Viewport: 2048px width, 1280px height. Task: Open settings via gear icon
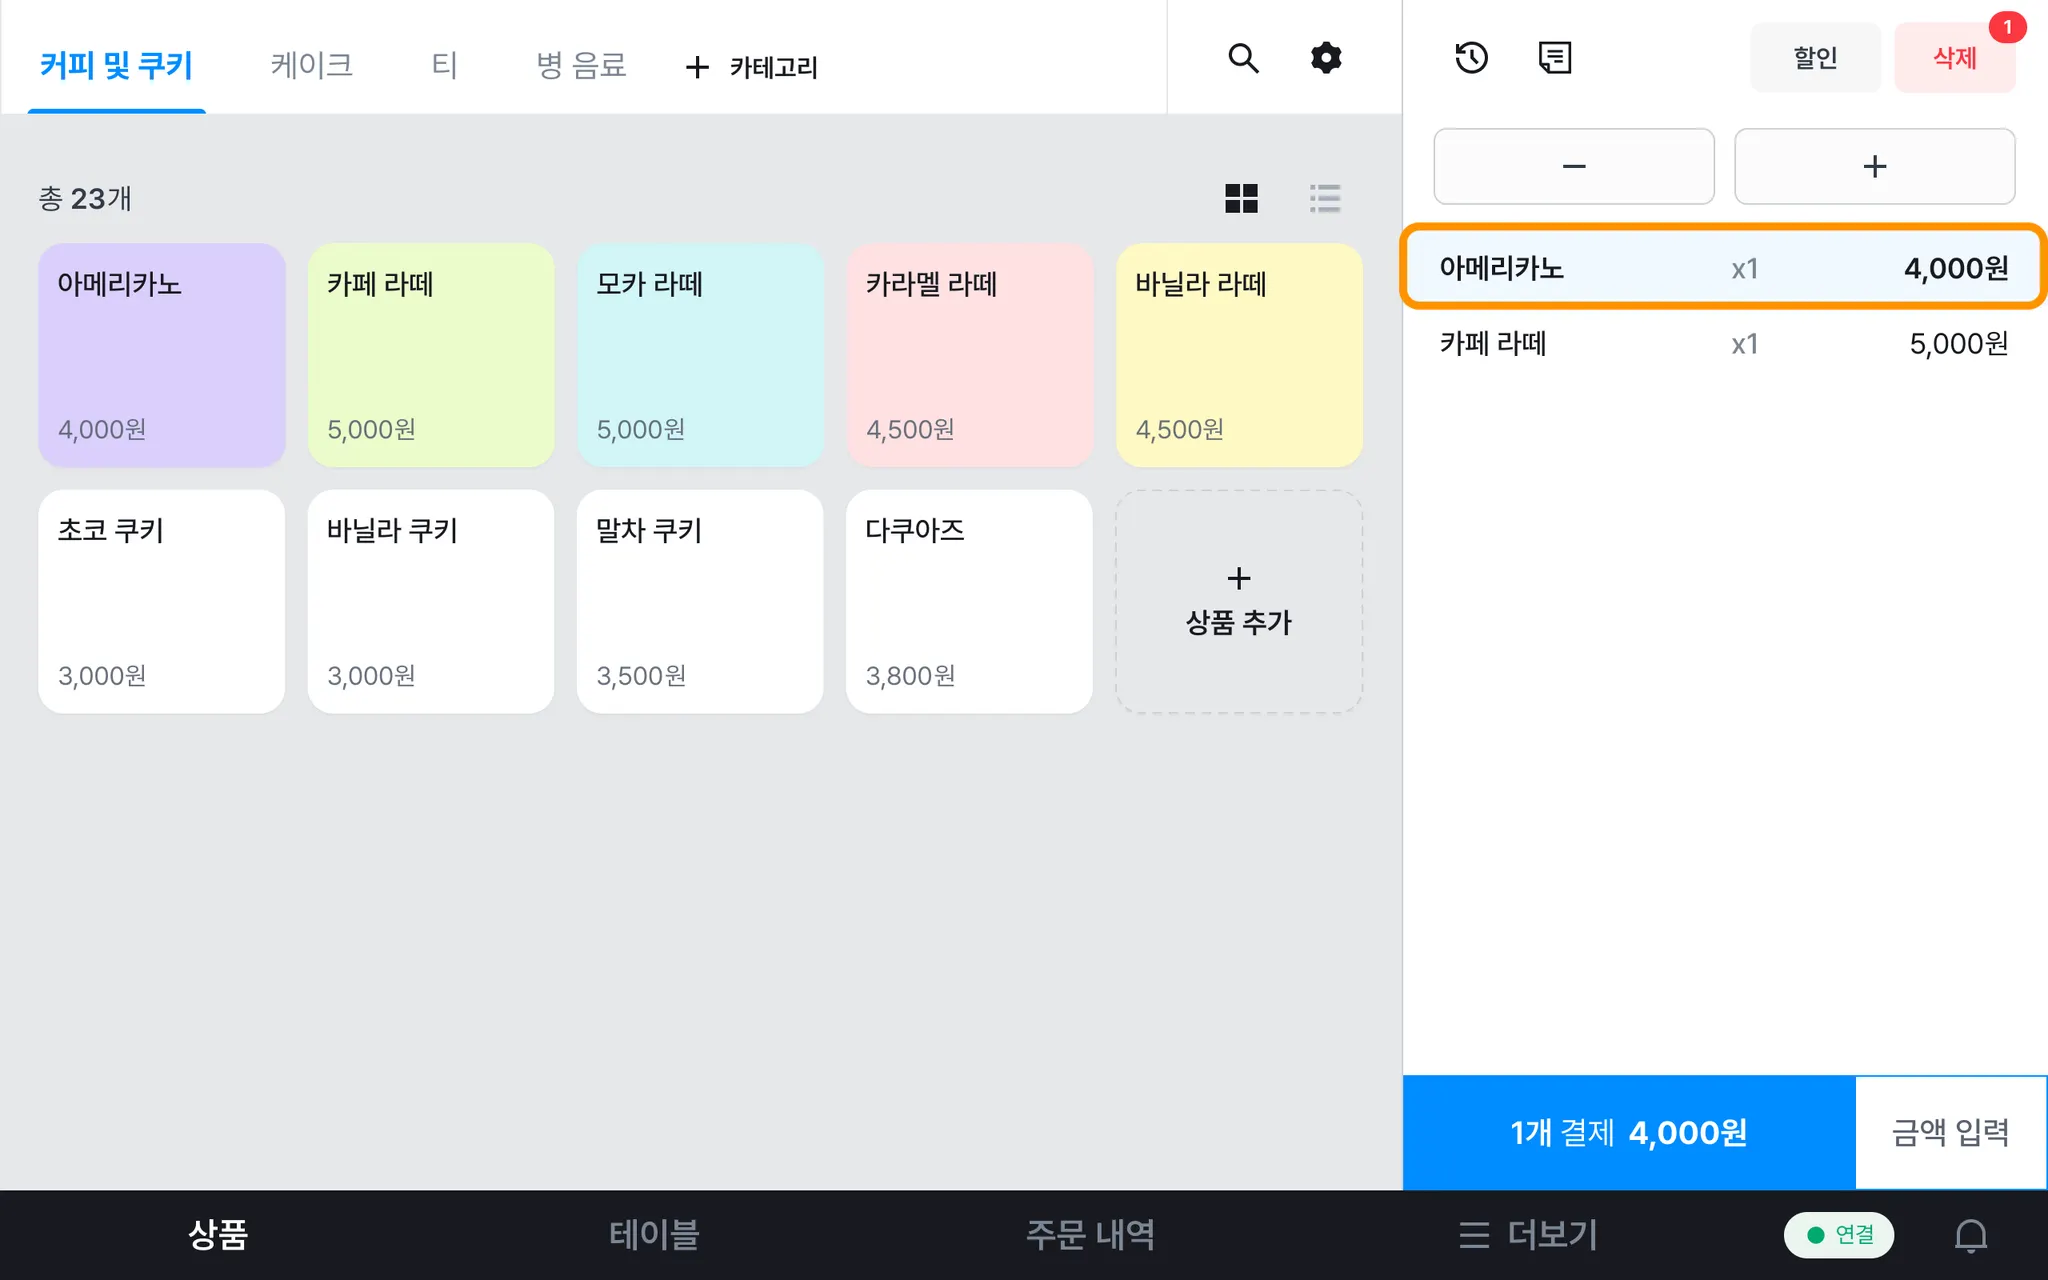click(x=1326, y=58)
